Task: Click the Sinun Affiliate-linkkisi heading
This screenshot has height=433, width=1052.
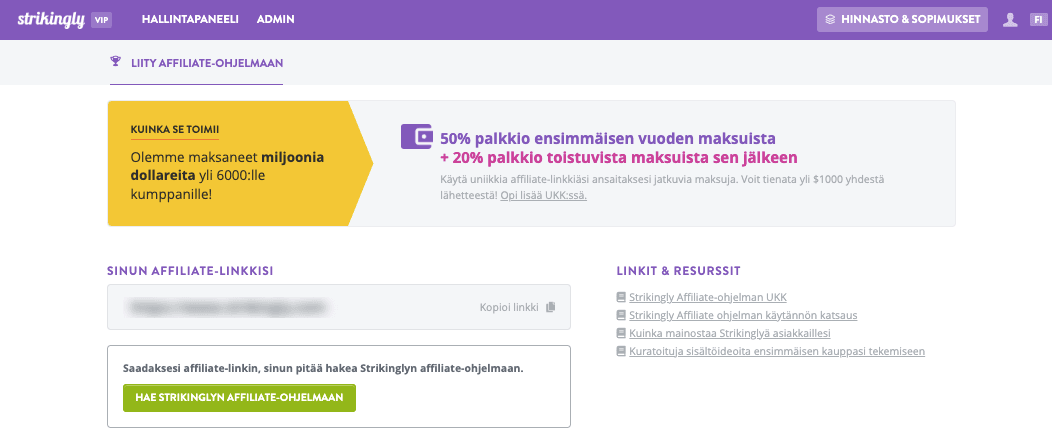Action: (x=190, y=271)
